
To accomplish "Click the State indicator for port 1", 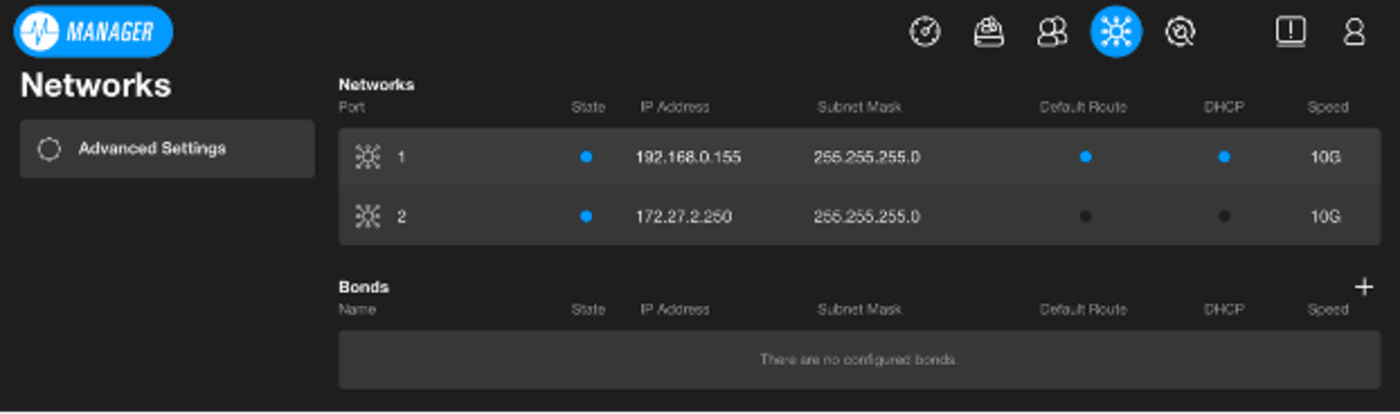I will pyautogui.click(x=586, y=157).
